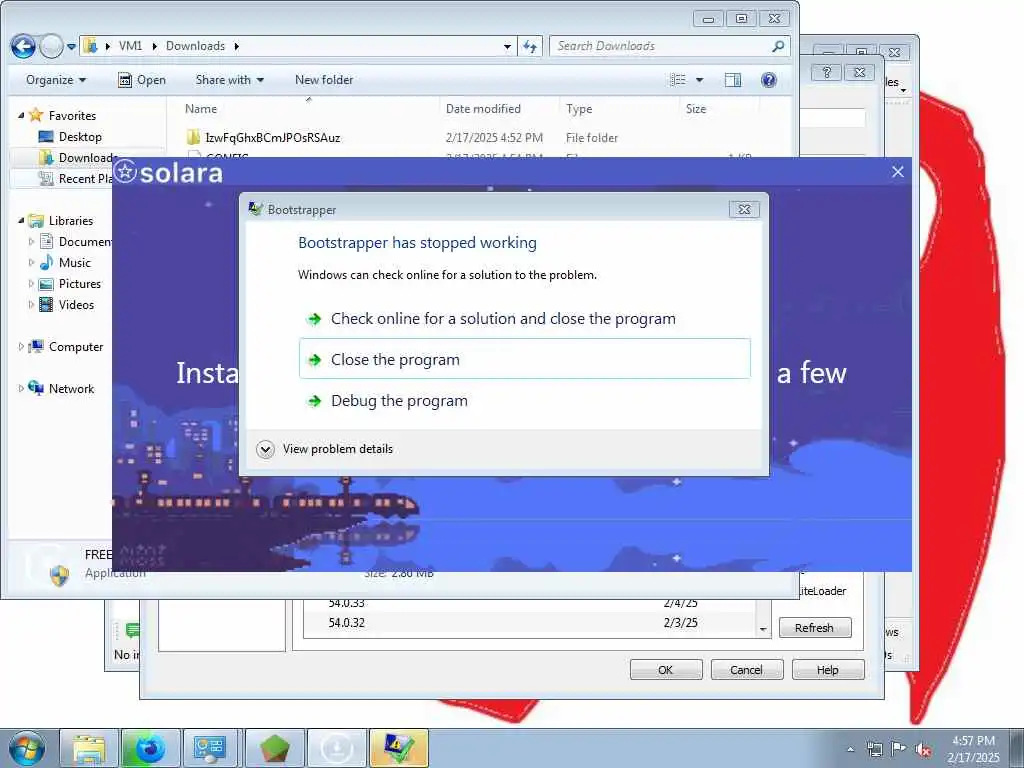Select folder IzwFqGhxBCmJPOsRSAuz
Image resolution: width=1024 pixels, height=768 pixels.
coord(272,138)
